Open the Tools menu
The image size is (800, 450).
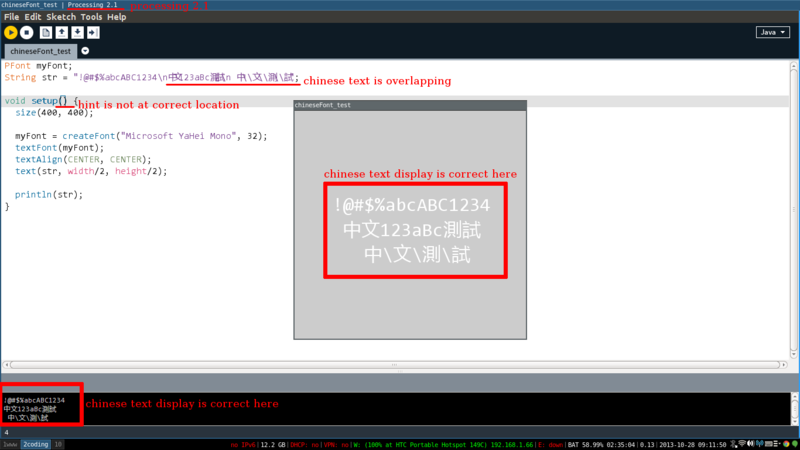click(91, 17)
